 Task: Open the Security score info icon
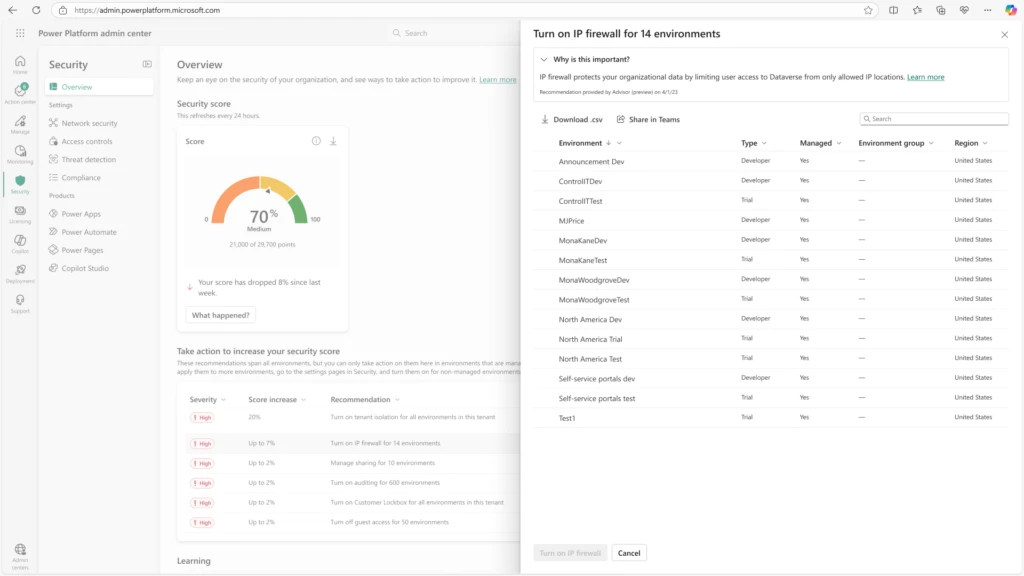[x=314, y=141]
